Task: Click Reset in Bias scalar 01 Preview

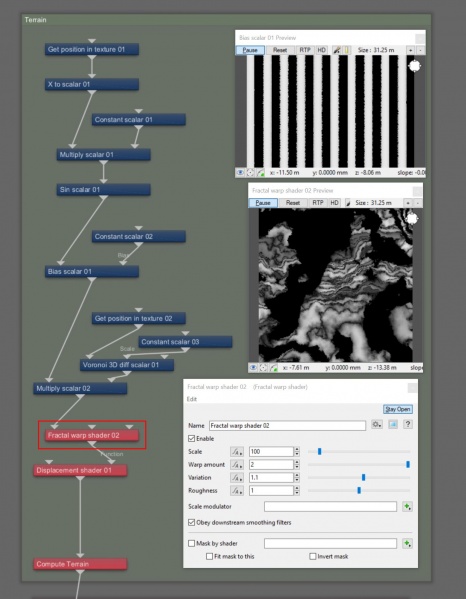Action: [x=280, y=50]
